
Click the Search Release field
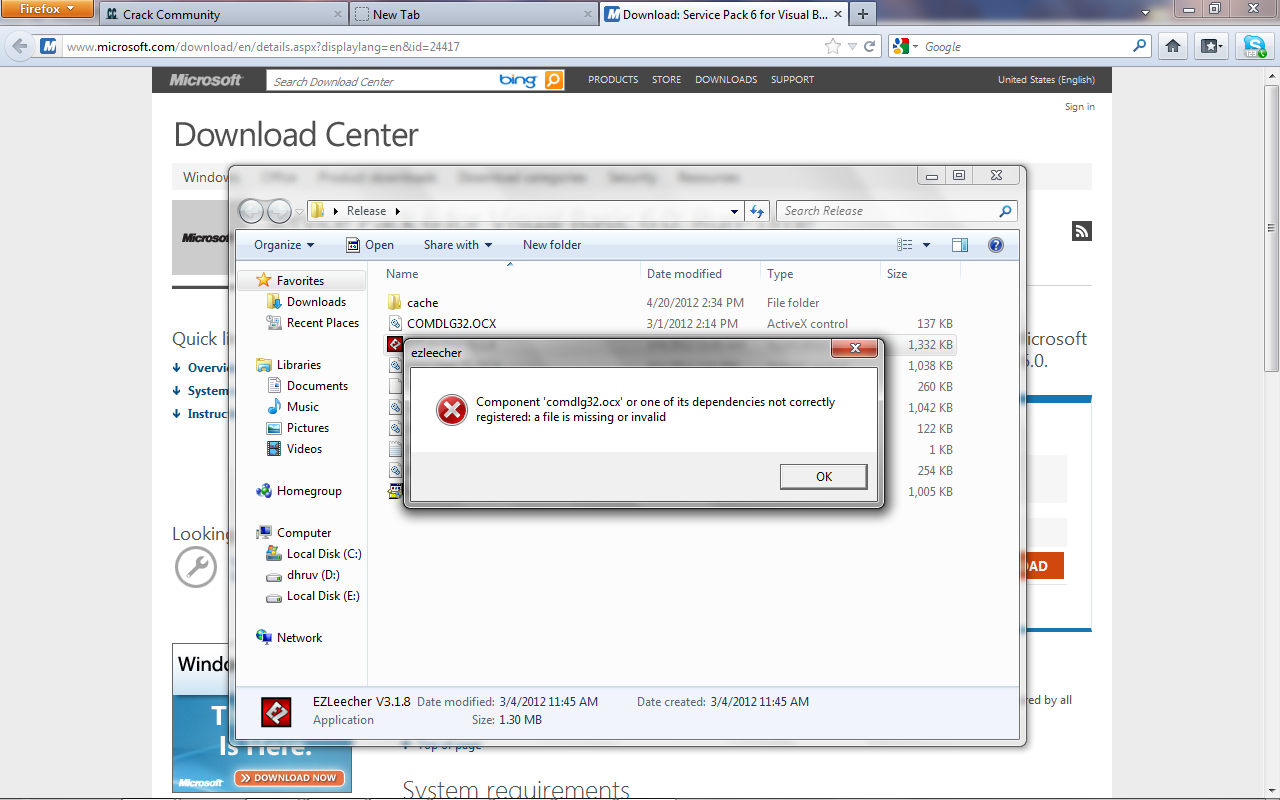(x=888, y=211)
